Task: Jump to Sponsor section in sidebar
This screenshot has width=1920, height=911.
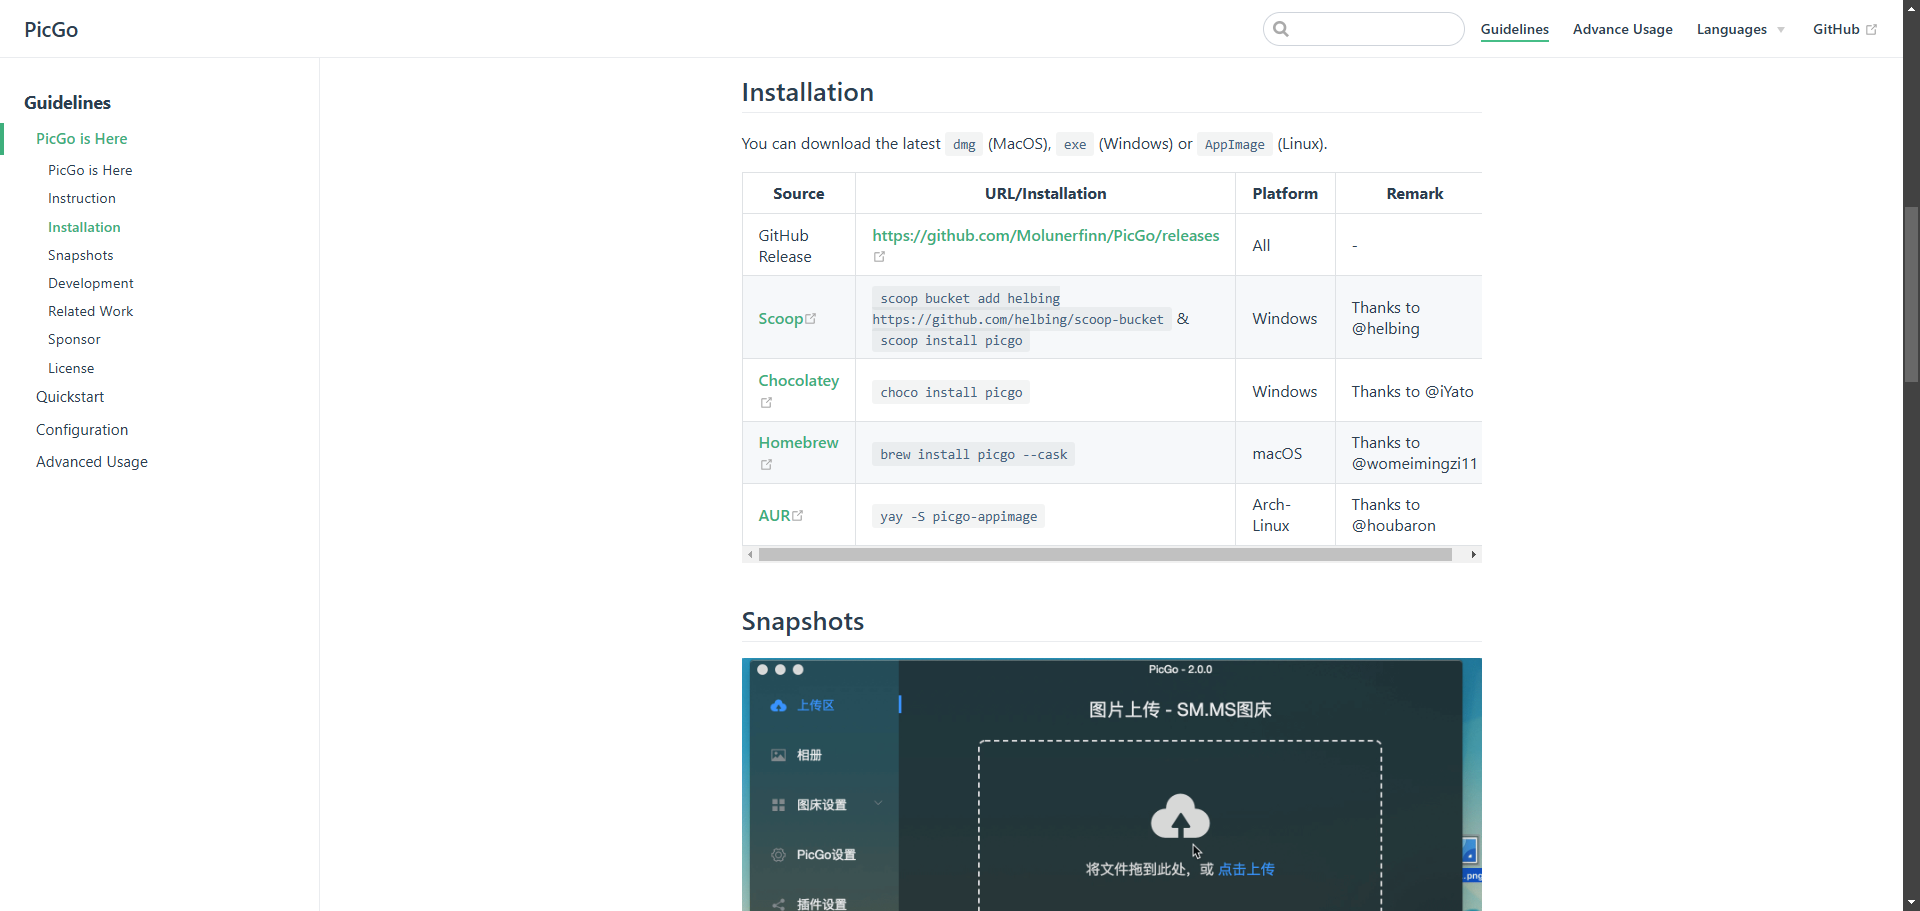Action: pos(74,340)
